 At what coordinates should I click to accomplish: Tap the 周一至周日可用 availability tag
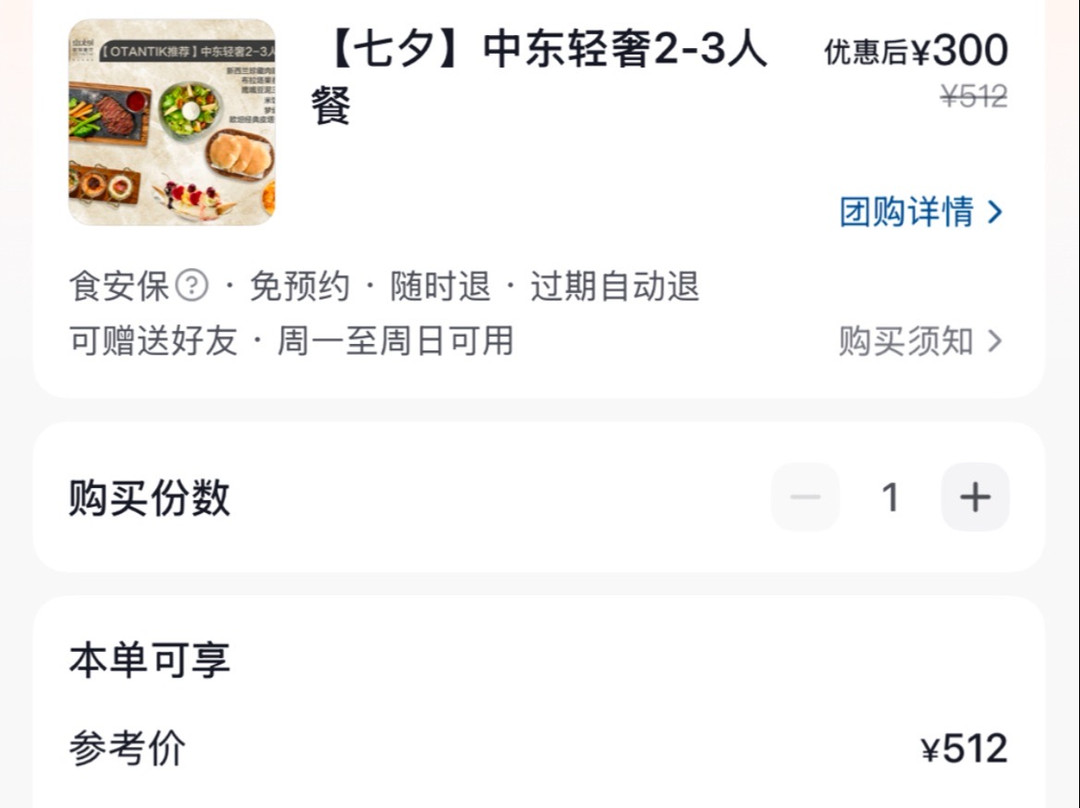point(395,341)
